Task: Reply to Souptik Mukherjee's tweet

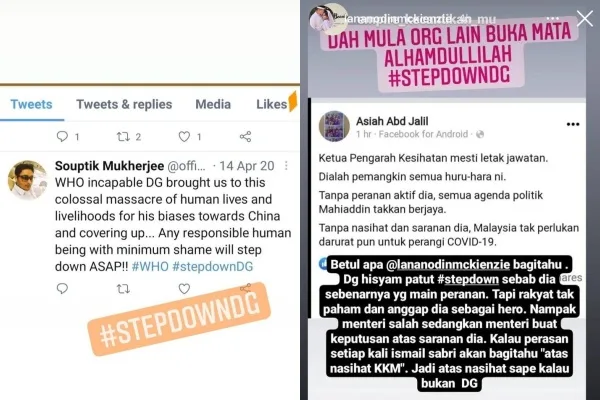Action: coord(62,288)
